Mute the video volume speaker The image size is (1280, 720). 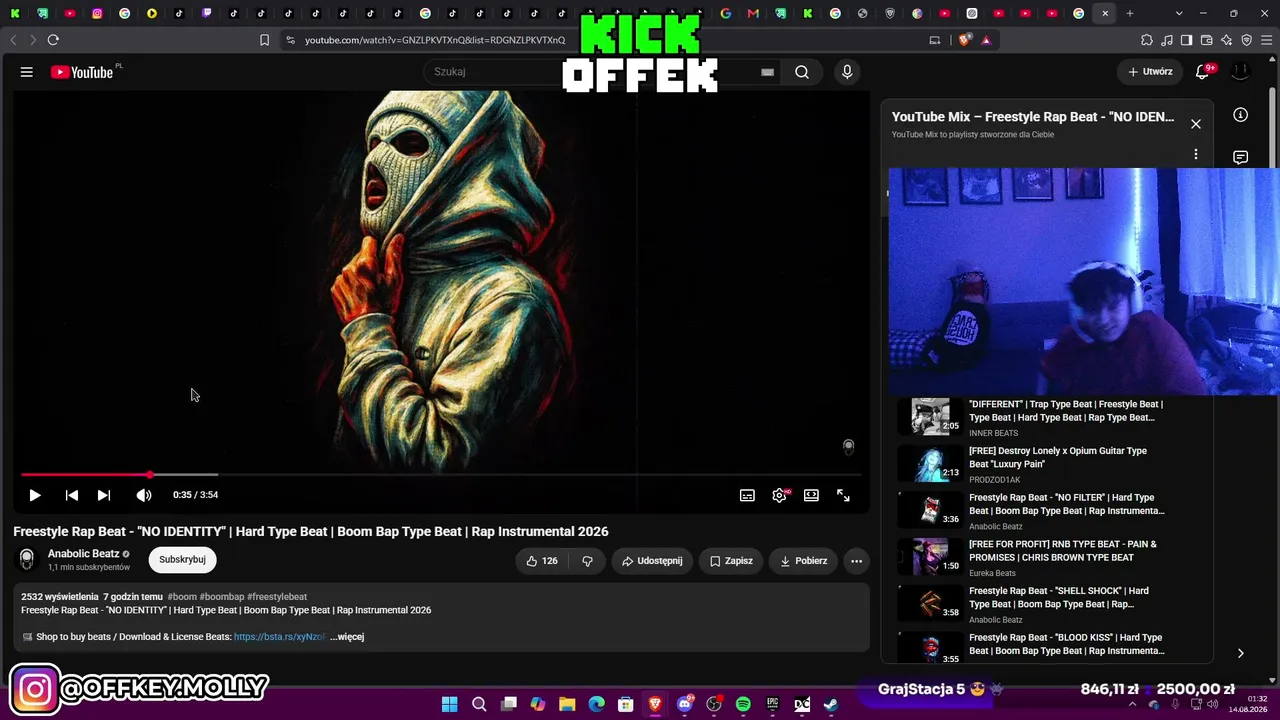(x=144, y=495)
